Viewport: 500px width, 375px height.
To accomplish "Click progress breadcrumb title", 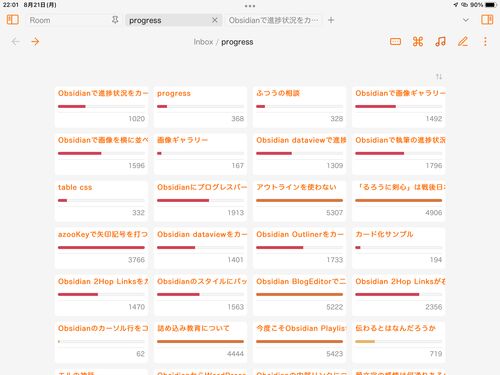I will coord(237,42).
